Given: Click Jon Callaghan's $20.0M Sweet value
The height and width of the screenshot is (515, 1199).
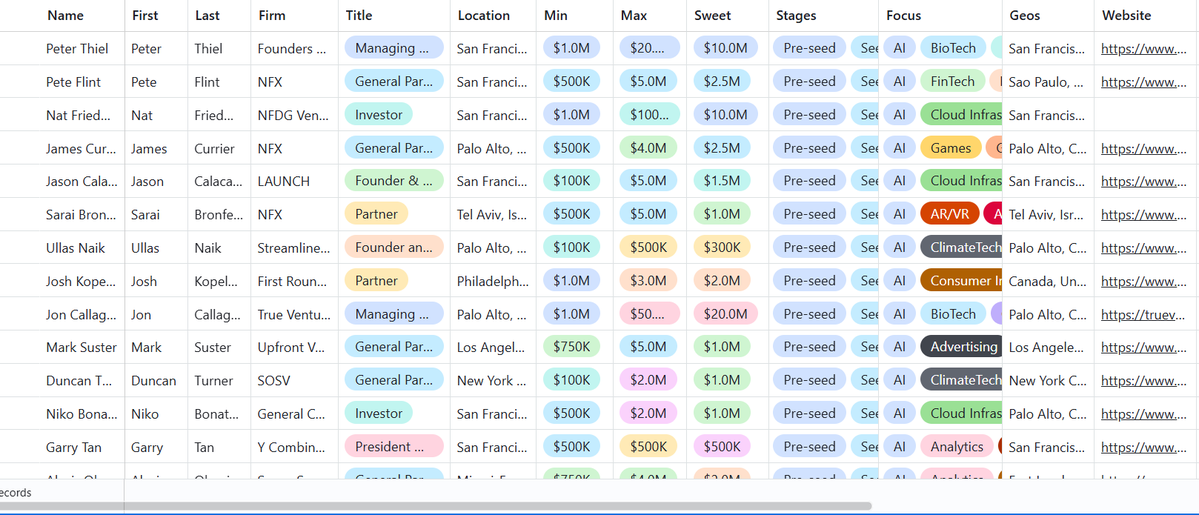Looking at the screenshot, I should (x=726, y=314).
